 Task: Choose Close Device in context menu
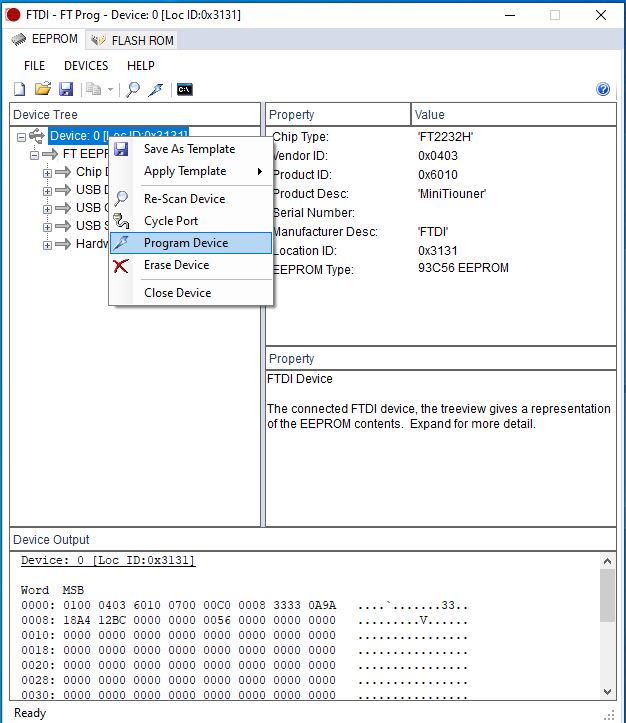[191, 293]
